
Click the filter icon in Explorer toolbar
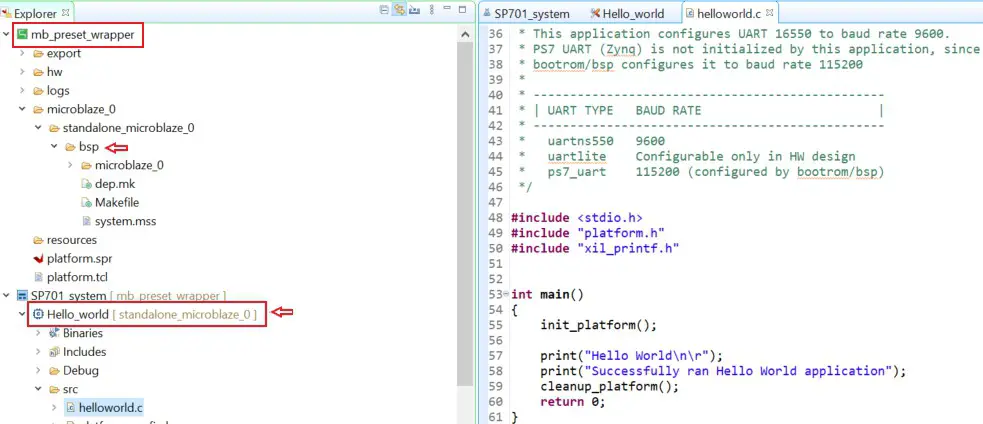(414, 10)
